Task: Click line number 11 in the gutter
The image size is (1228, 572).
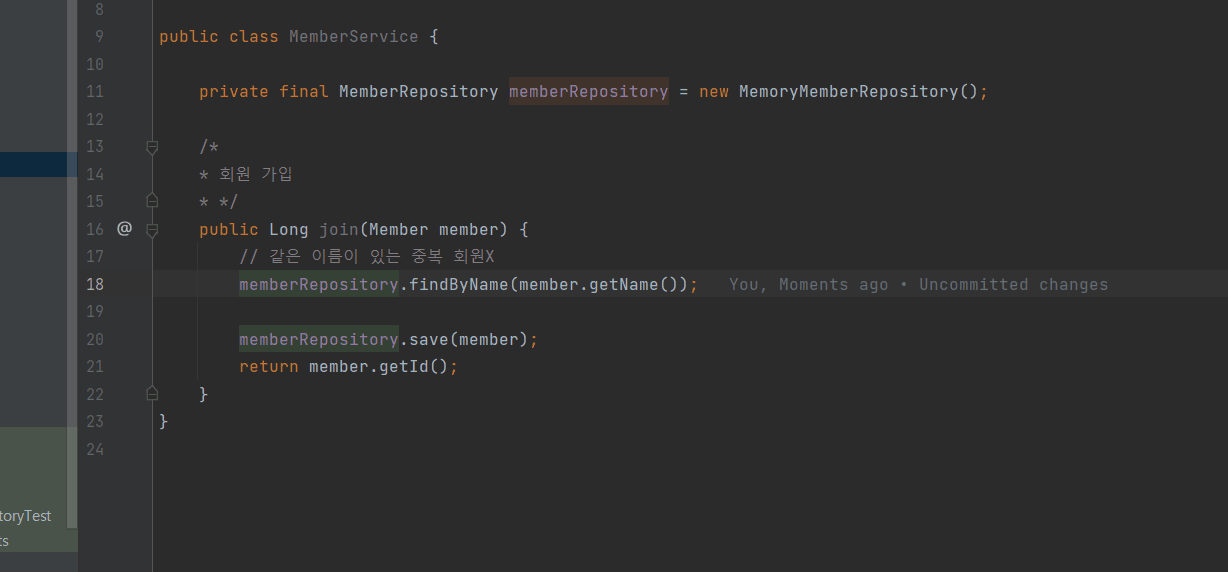Action: (95, 92)
